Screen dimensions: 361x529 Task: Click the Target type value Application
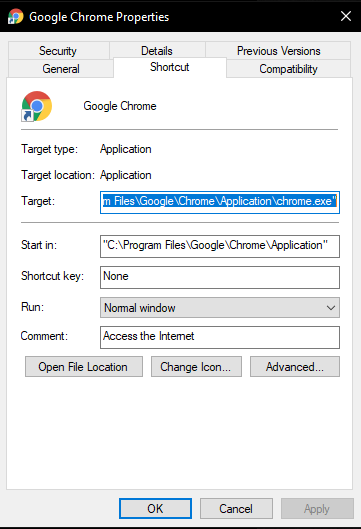126,149
